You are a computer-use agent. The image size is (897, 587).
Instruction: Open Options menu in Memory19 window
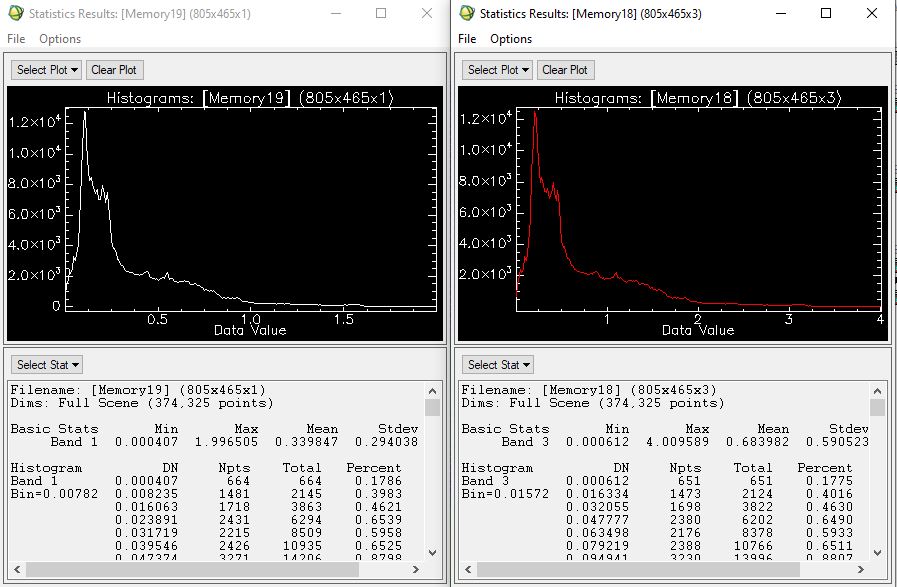pos(60,39)
